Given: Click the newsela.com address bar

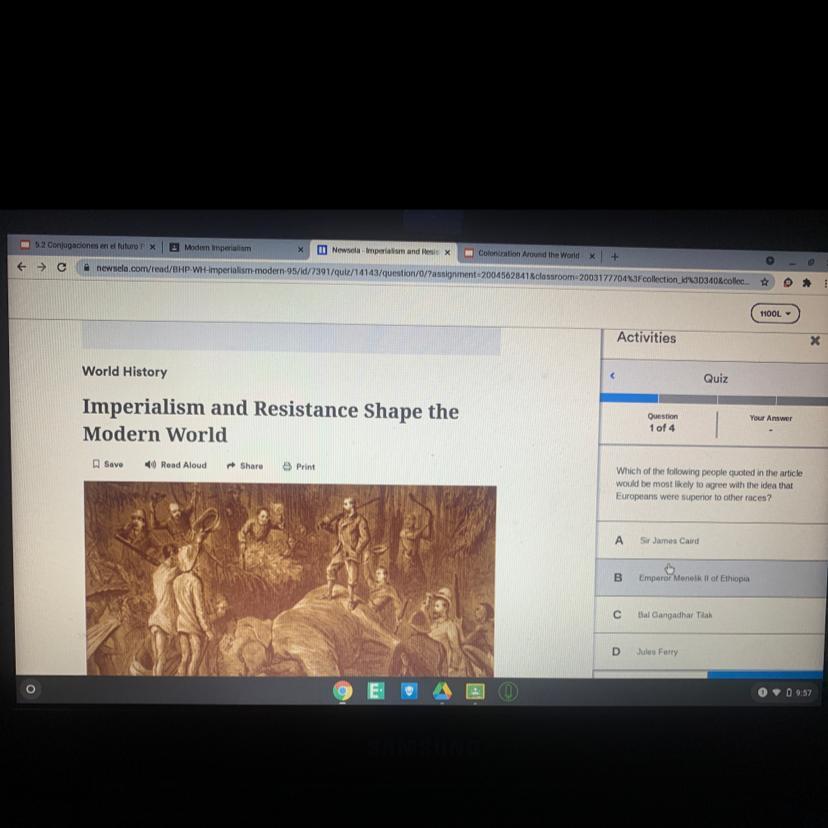Looking at the screenshot, I should pyautogui.click(x=422, y=275).
